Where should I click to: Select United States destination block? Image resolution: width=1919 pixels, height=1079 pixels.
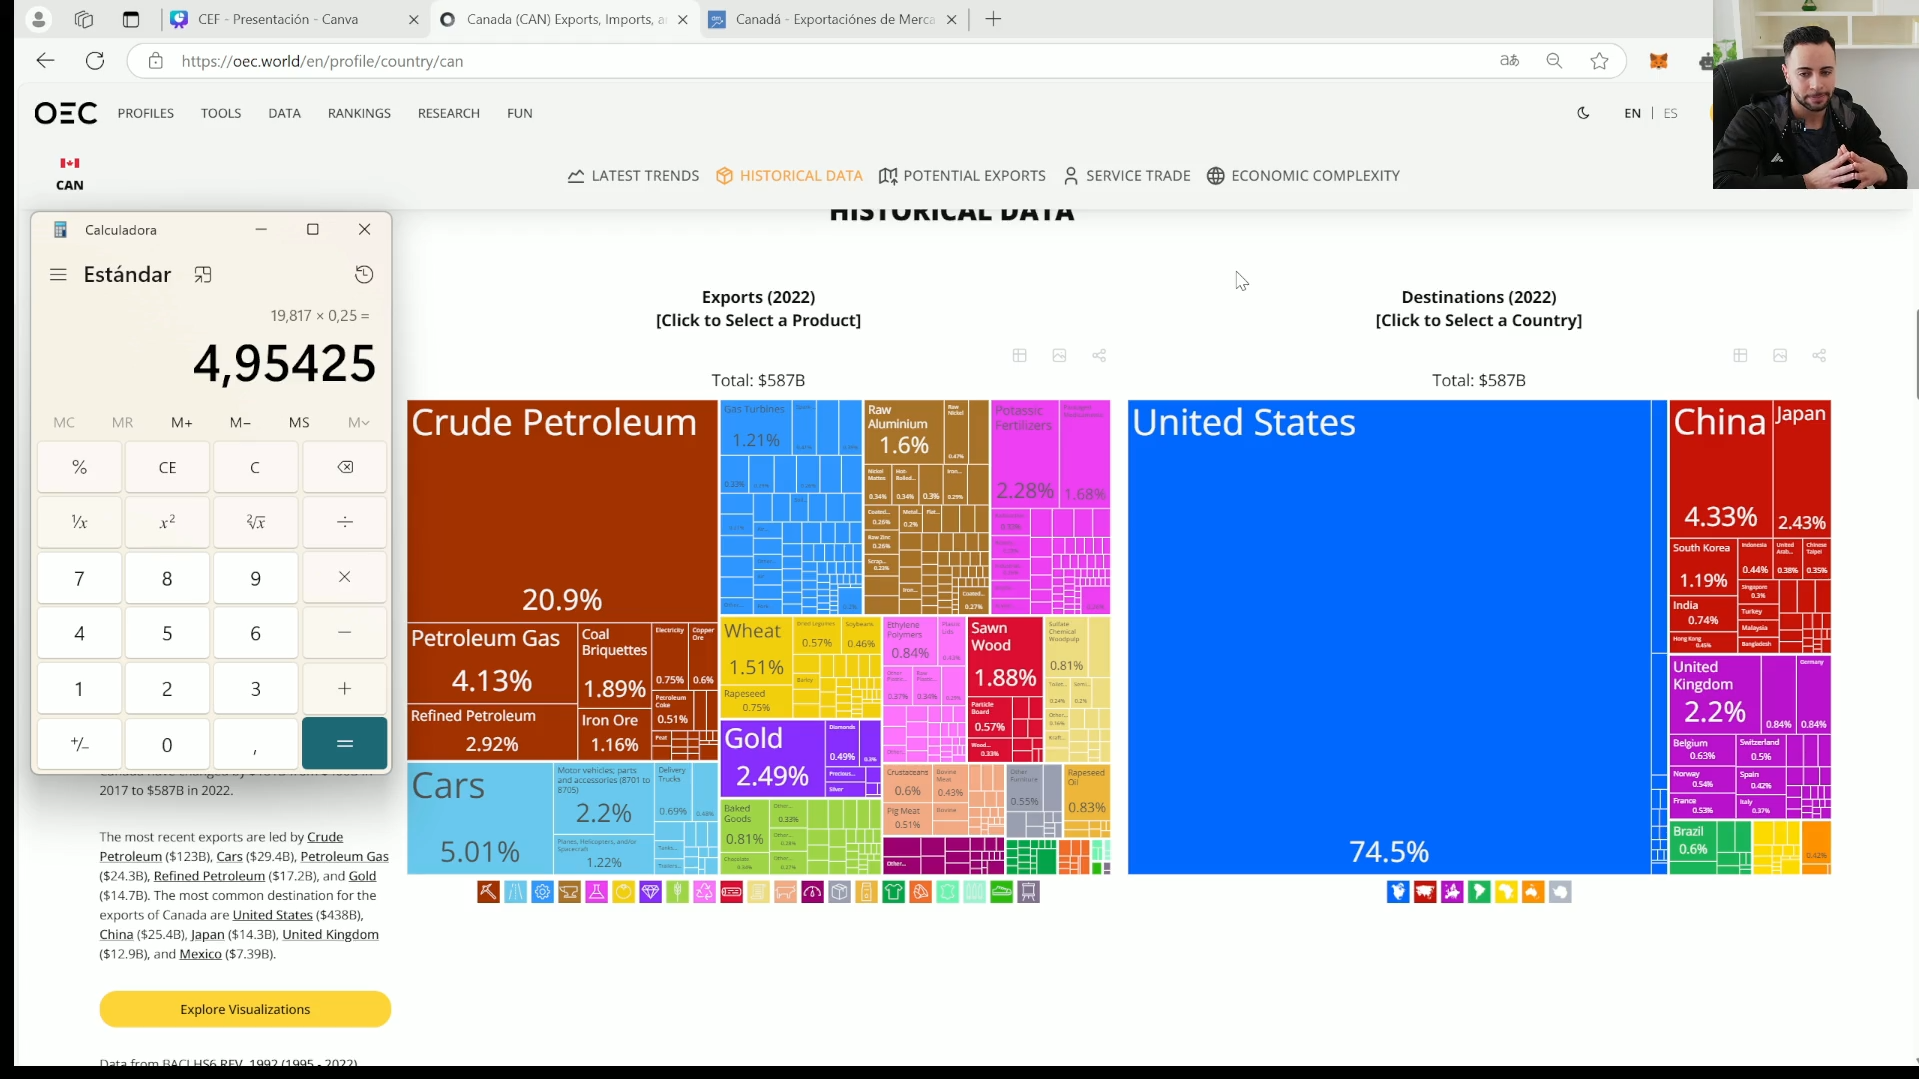(x=1389, y=637)
